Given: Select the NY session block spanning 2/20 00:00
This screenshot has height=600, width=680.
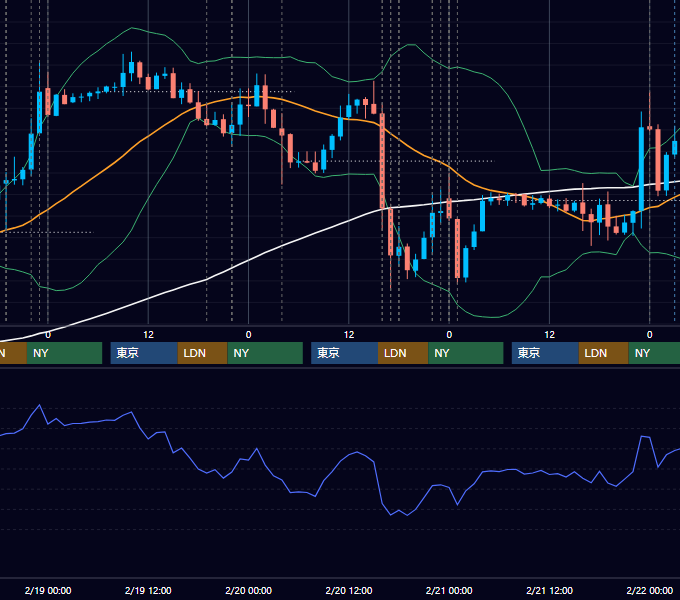Looking at the screenshot, I should pos(265,353).
